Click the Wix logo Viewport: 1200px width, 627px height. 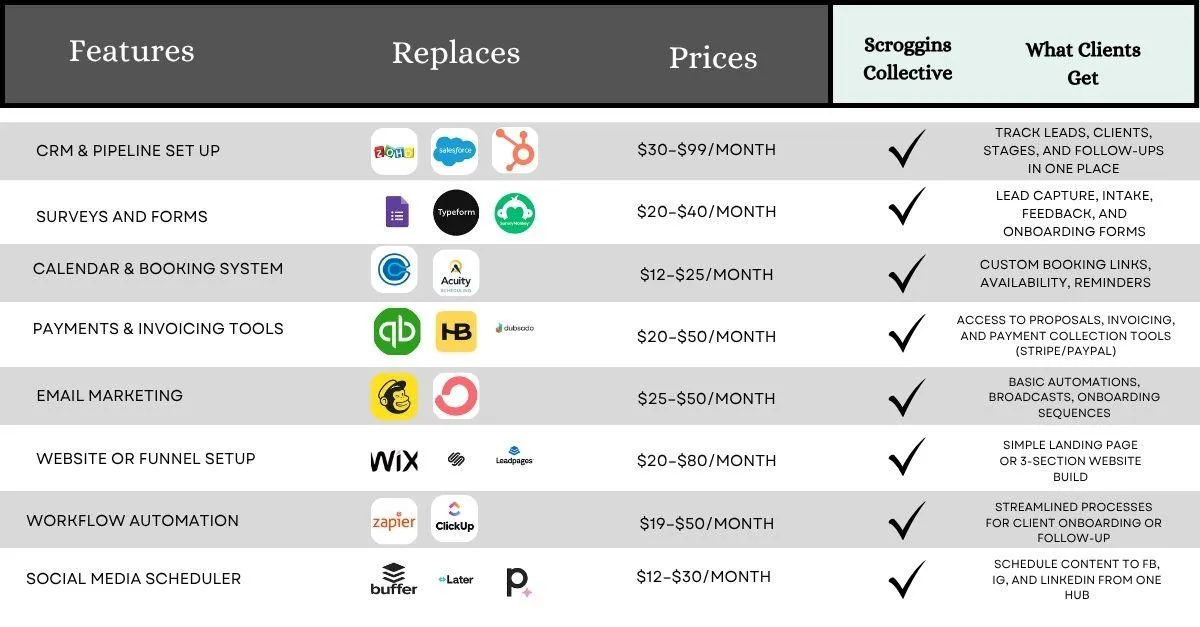coord(394,460)
